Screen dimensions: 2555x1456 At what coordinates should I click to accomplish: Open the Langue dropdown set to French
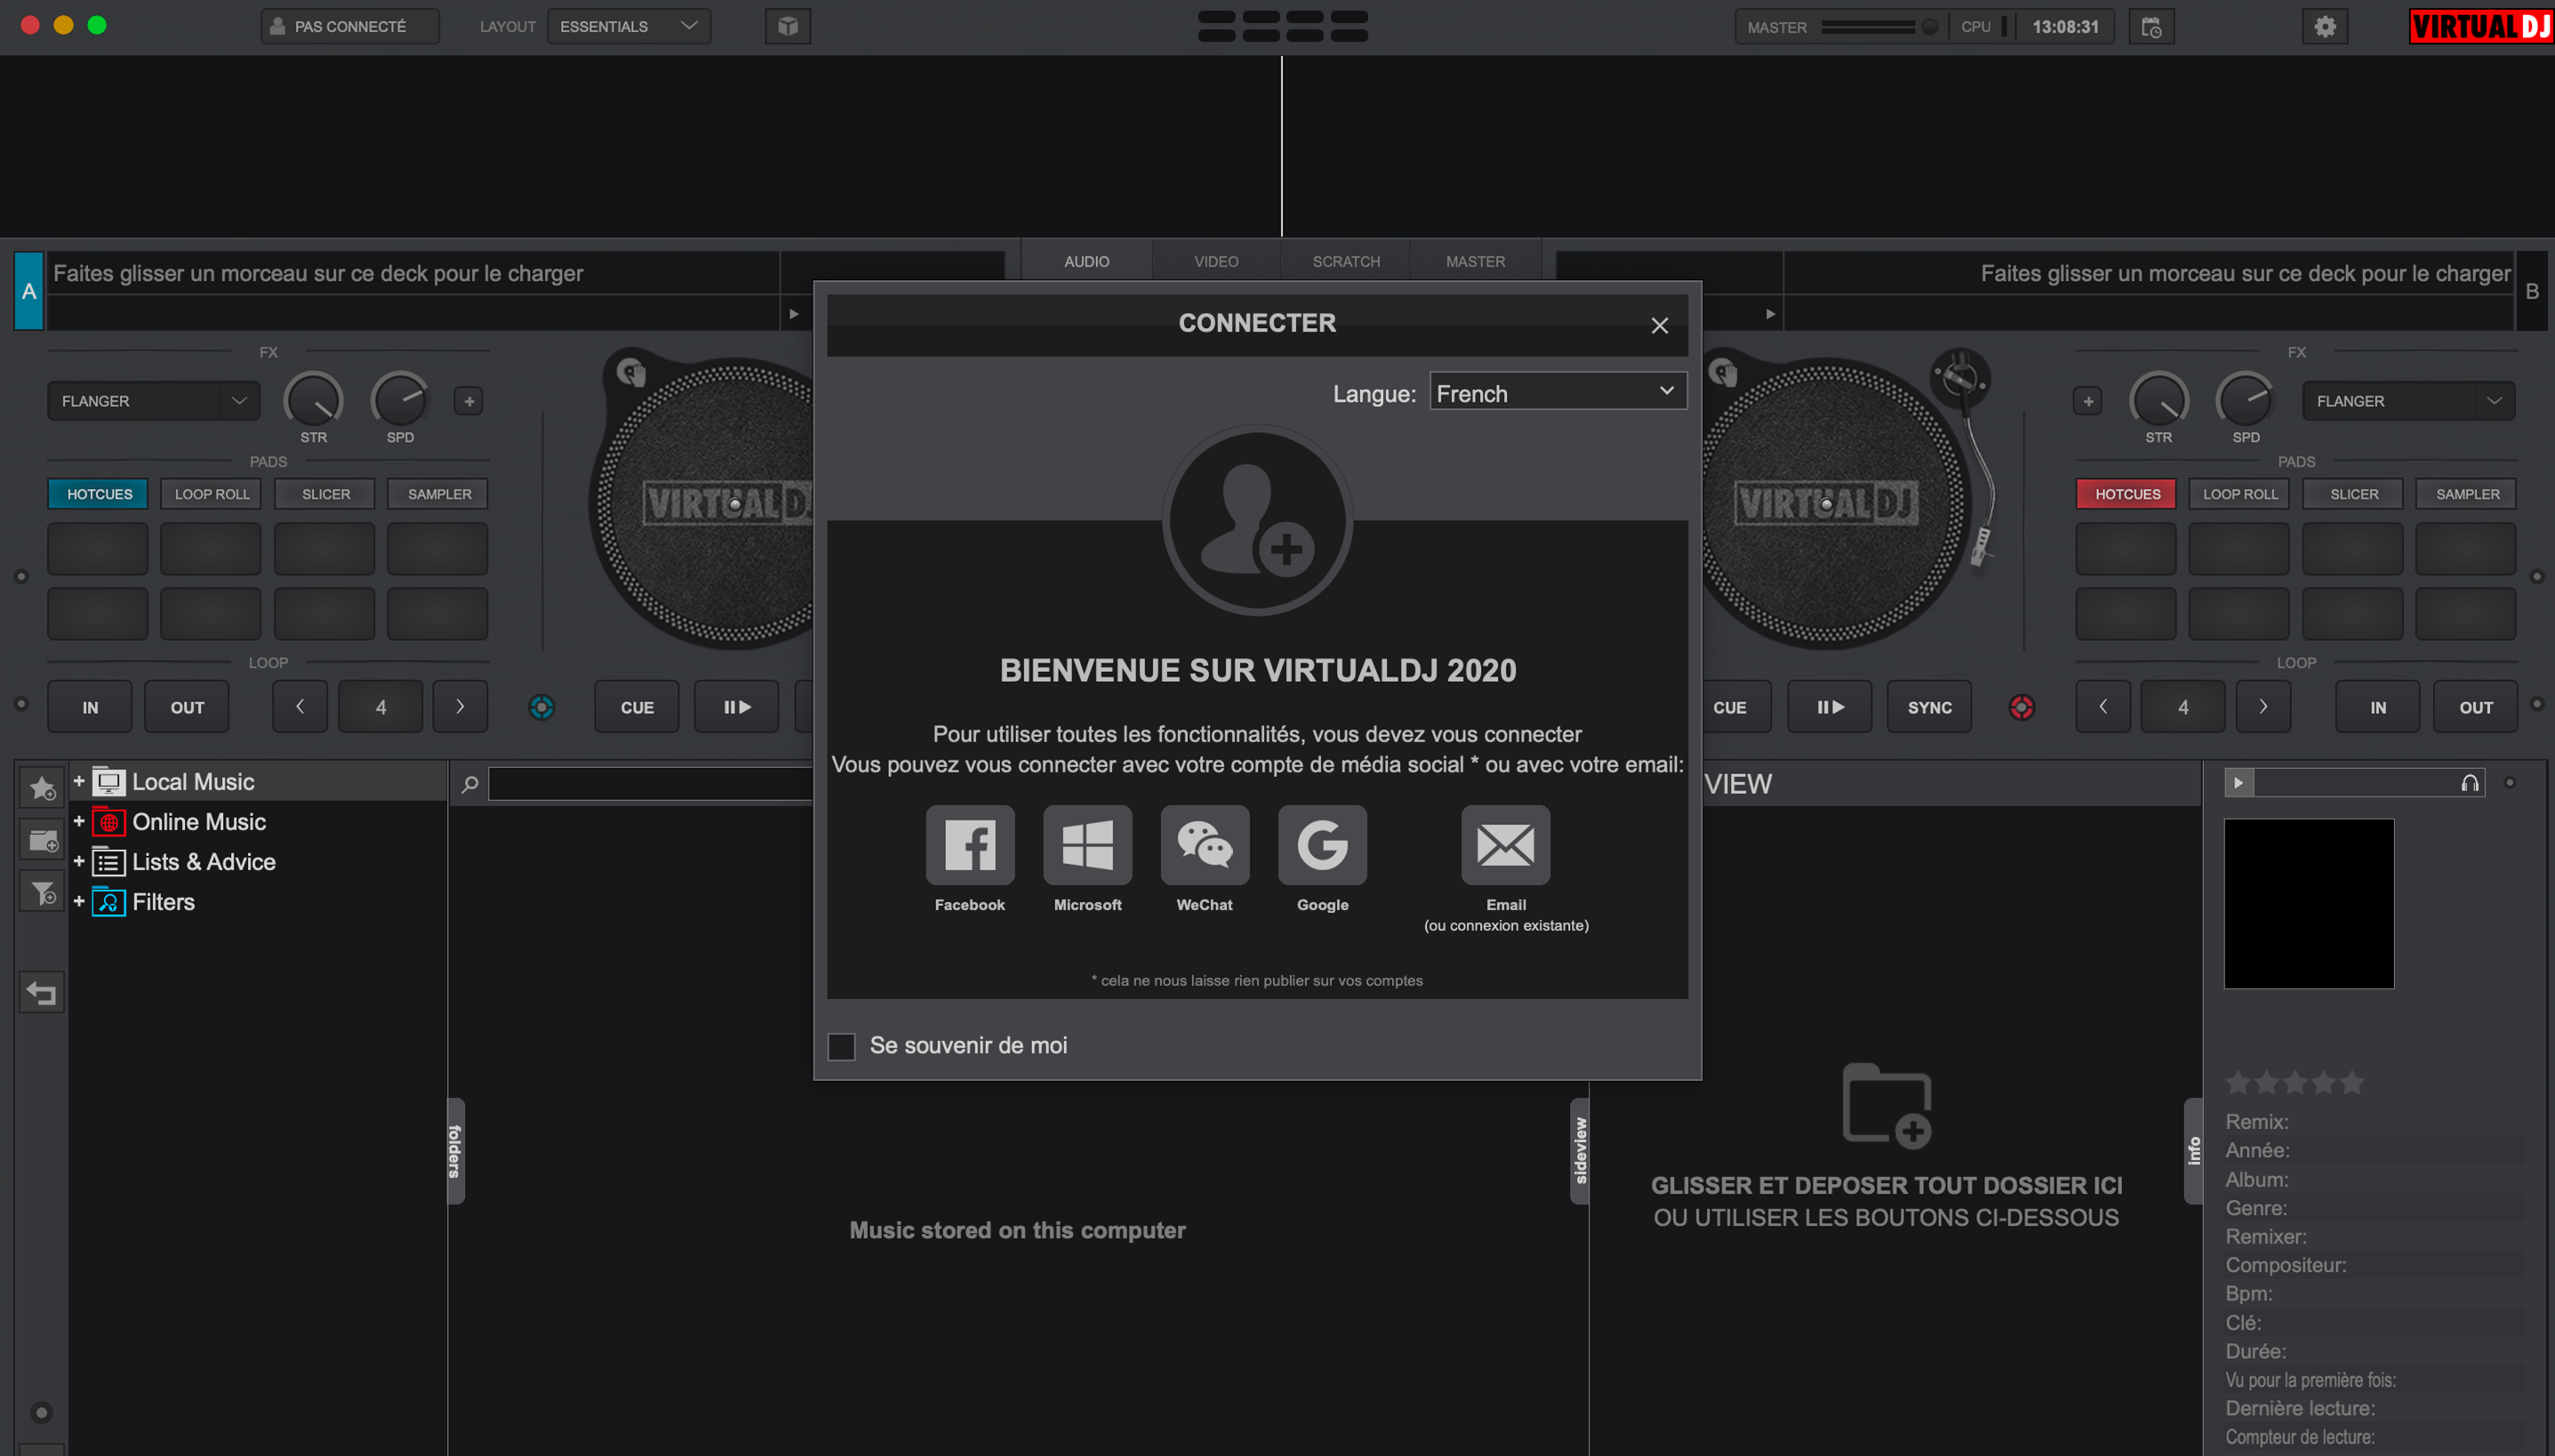(x=1557, y=392)
